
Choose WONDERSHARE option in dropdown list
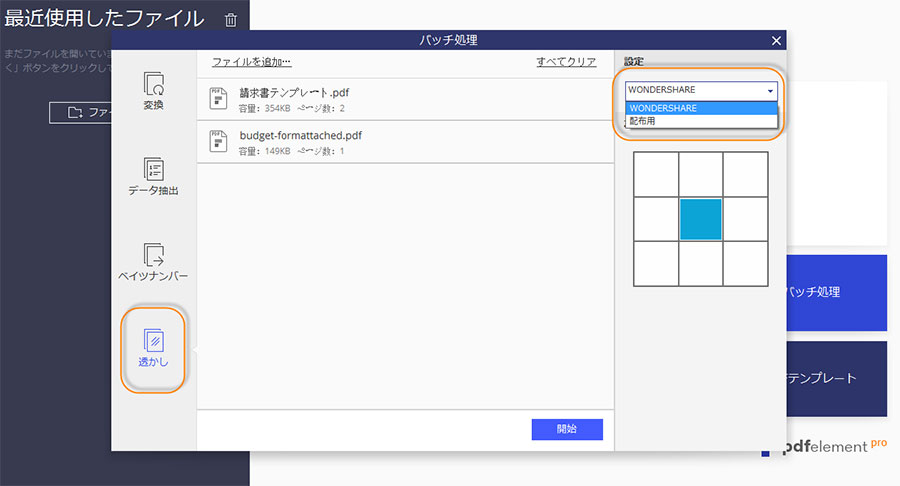(x=701, y=108)
